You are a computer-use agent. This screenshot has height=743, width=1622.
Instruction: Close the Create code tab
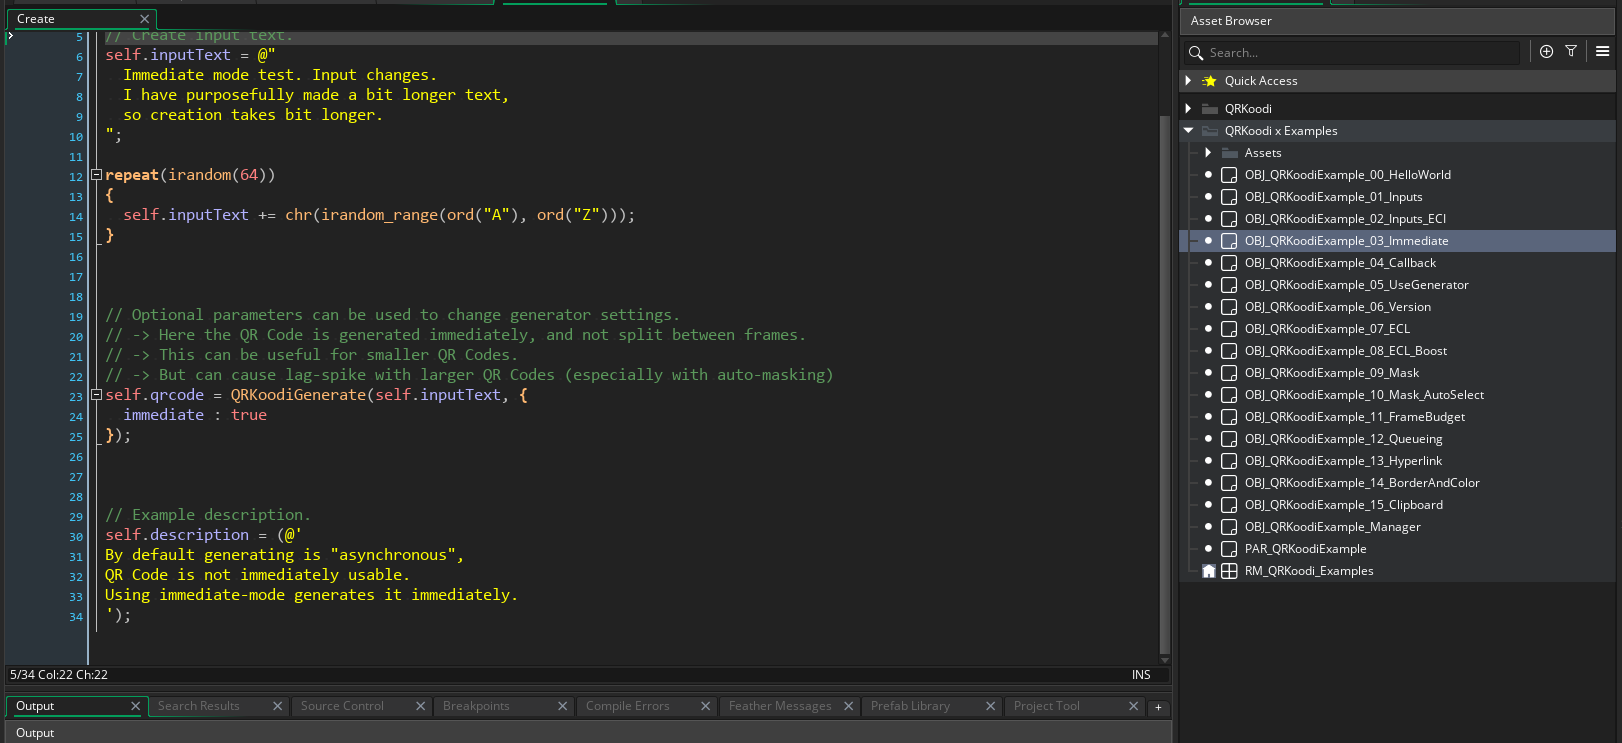click(144, 19)
